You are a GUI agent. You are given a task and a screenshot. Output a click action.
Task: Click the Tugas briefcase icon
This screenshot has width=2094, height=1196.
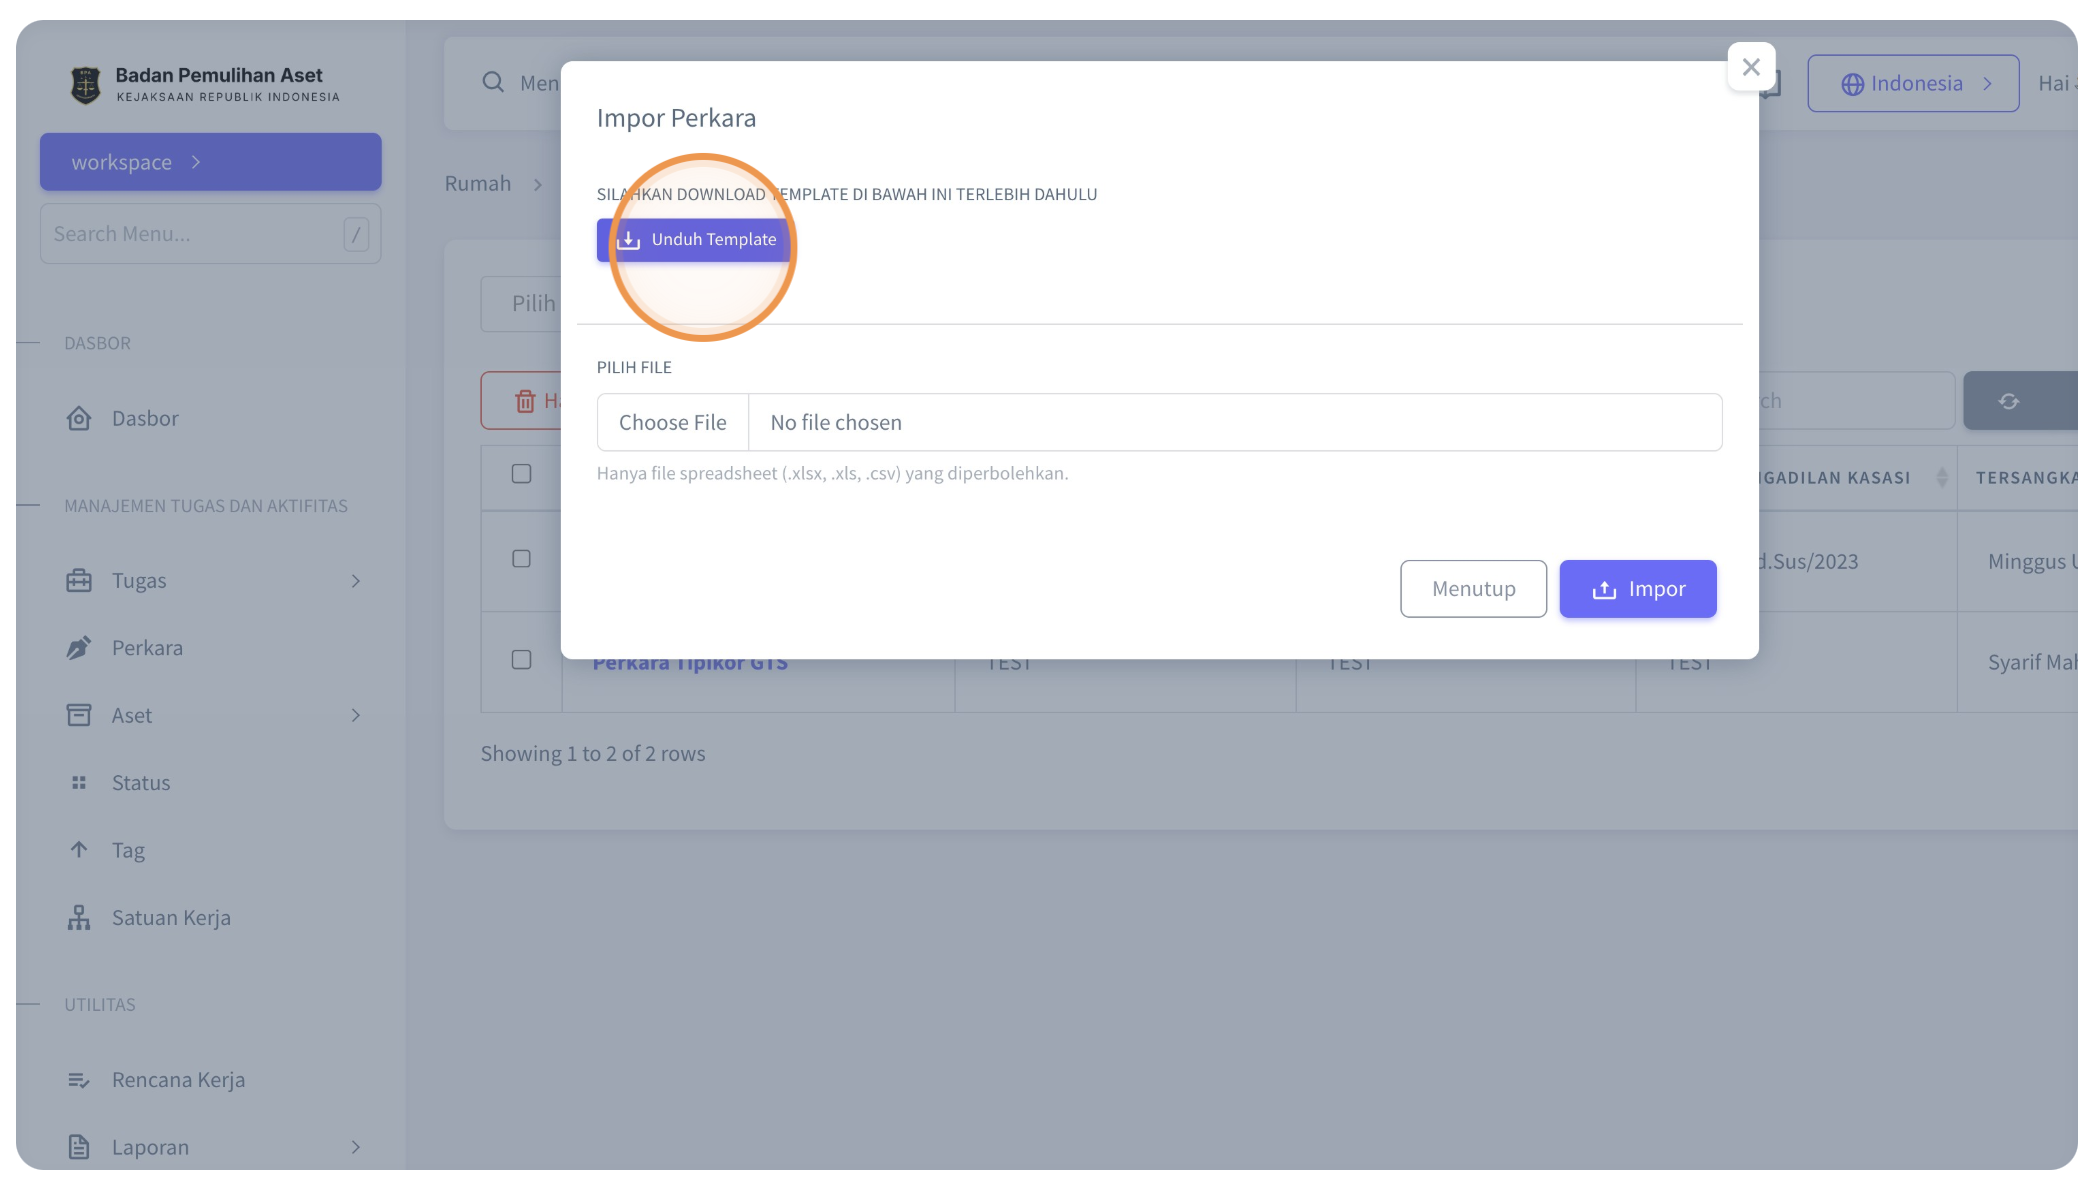[79, 581]
